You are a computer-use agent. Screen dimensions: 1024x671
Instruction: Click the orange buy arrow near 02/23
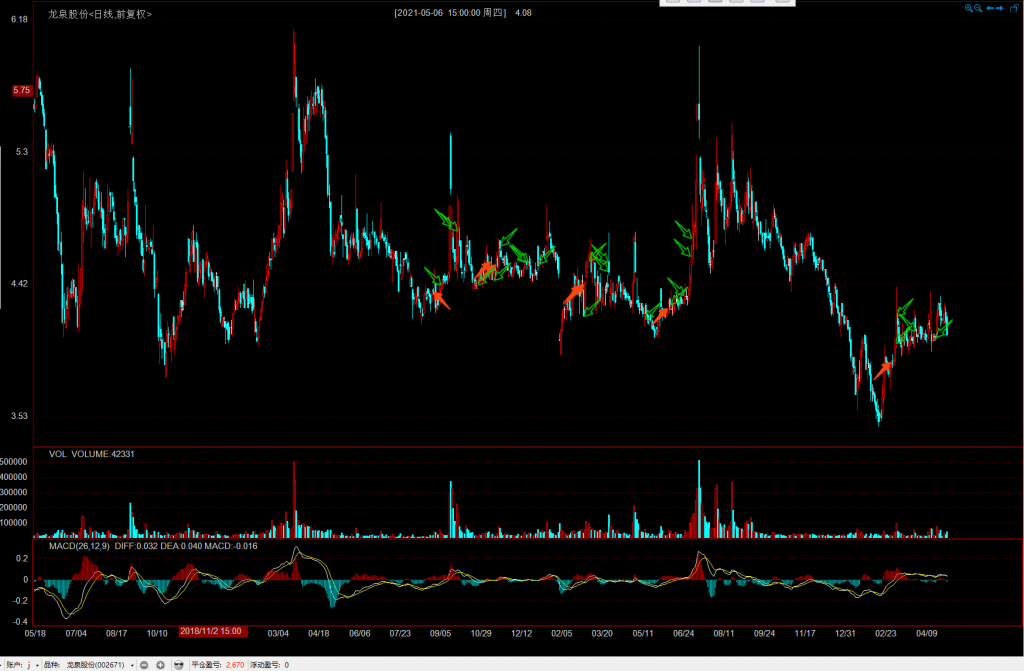coord(881,369)
